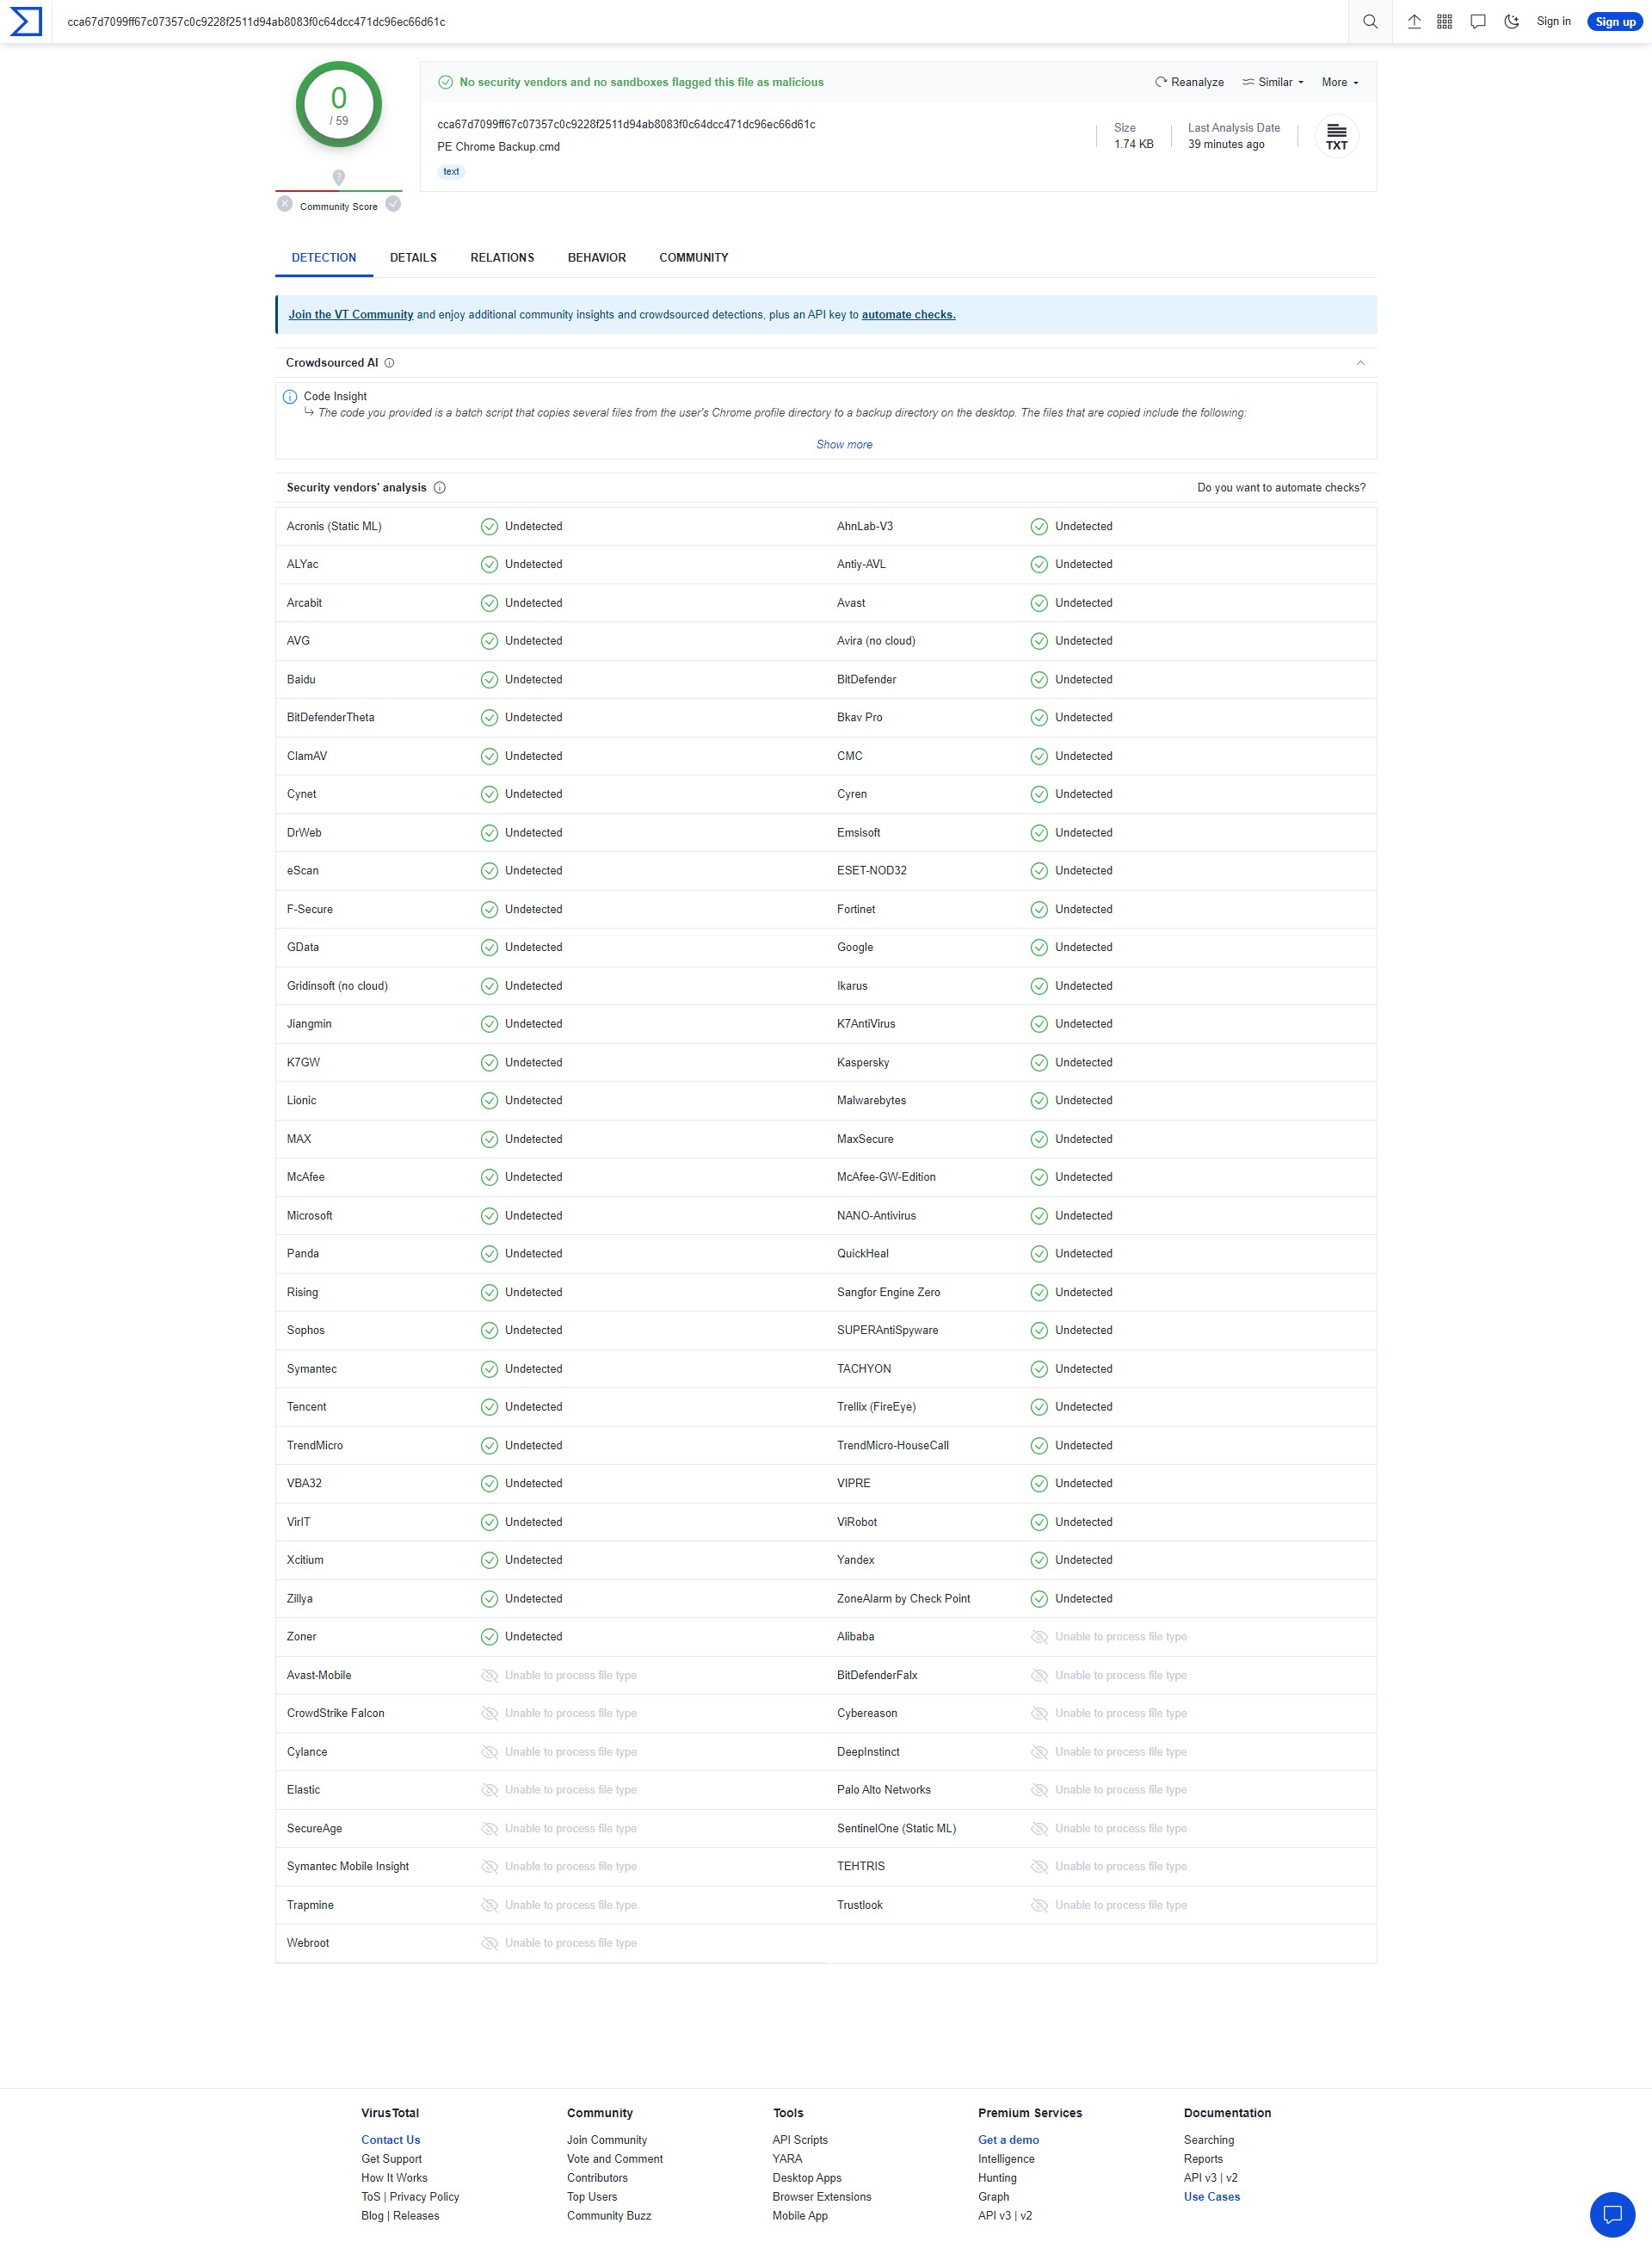
Task: Click the automate checks link
Action: tap(908, 314)
